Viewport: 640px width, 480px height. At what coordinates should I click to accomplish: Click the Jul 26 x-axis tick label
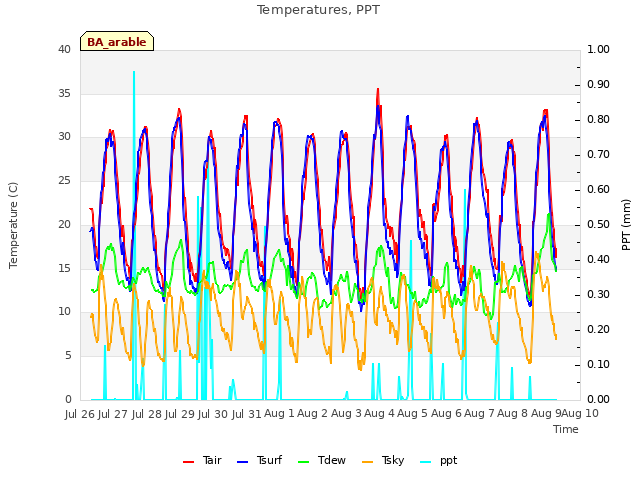coord(81,414)
